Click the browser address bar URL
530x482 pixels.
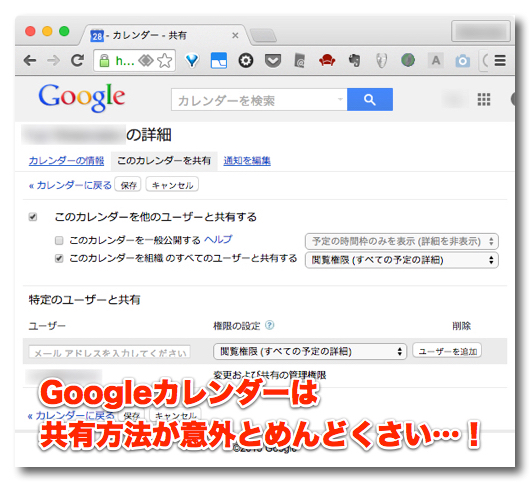click(125, 61)
